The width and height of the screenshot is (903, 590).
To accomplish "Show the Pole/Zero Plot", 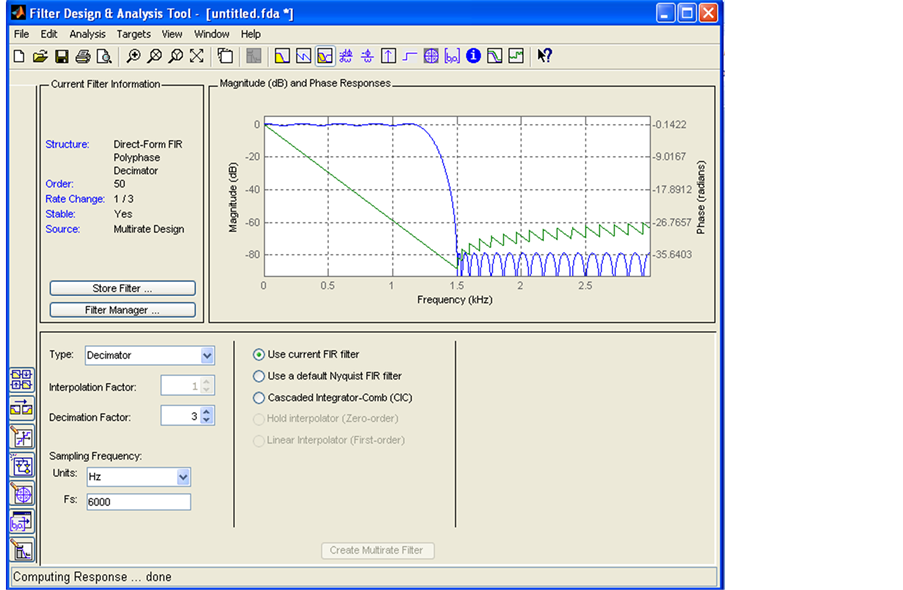I will pos(431,56).
